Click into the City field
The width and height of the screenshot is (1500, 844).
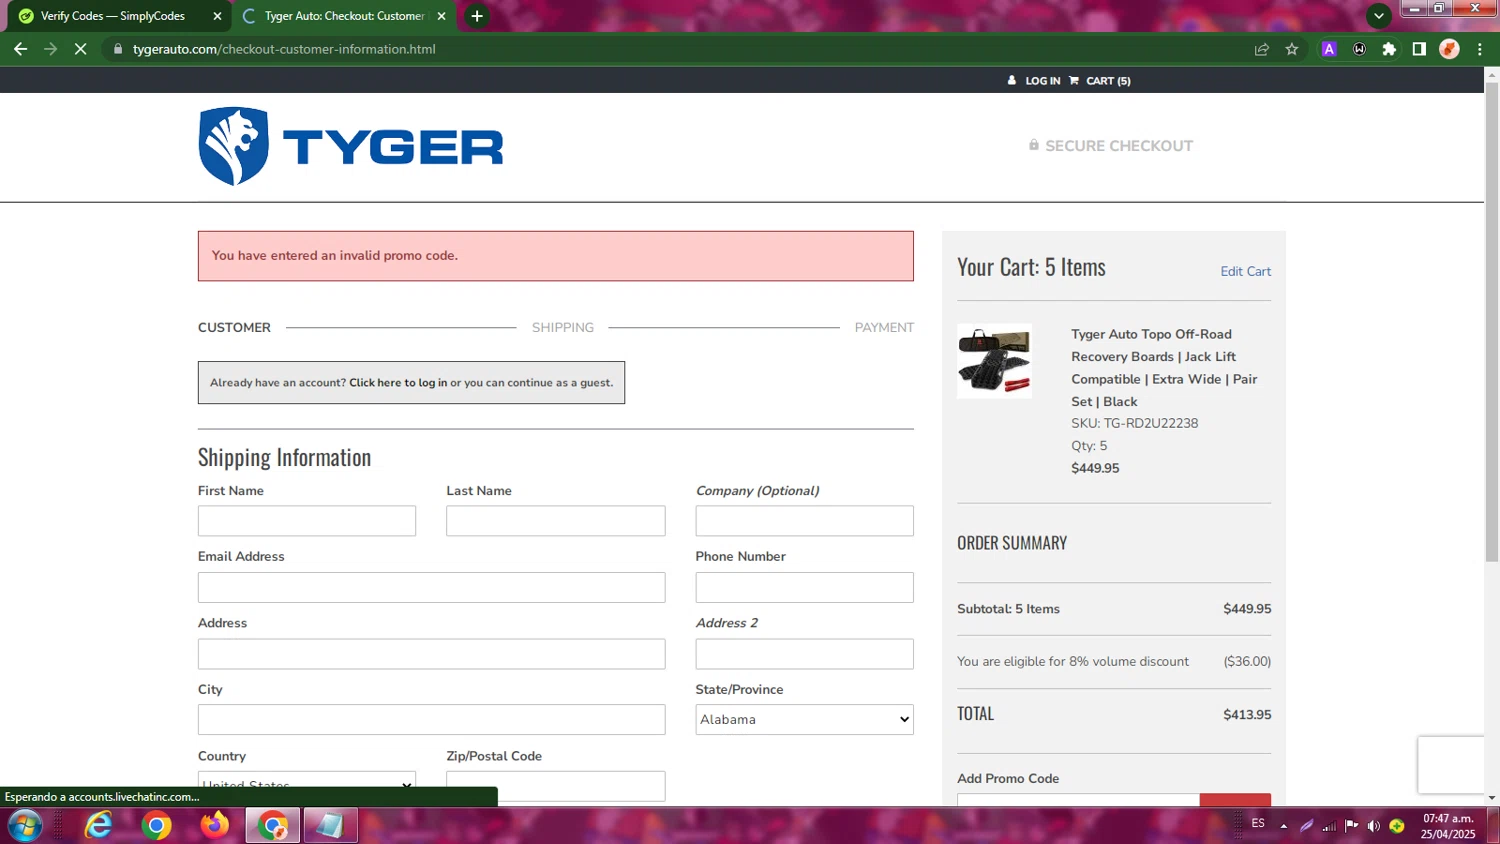point(431,720)
